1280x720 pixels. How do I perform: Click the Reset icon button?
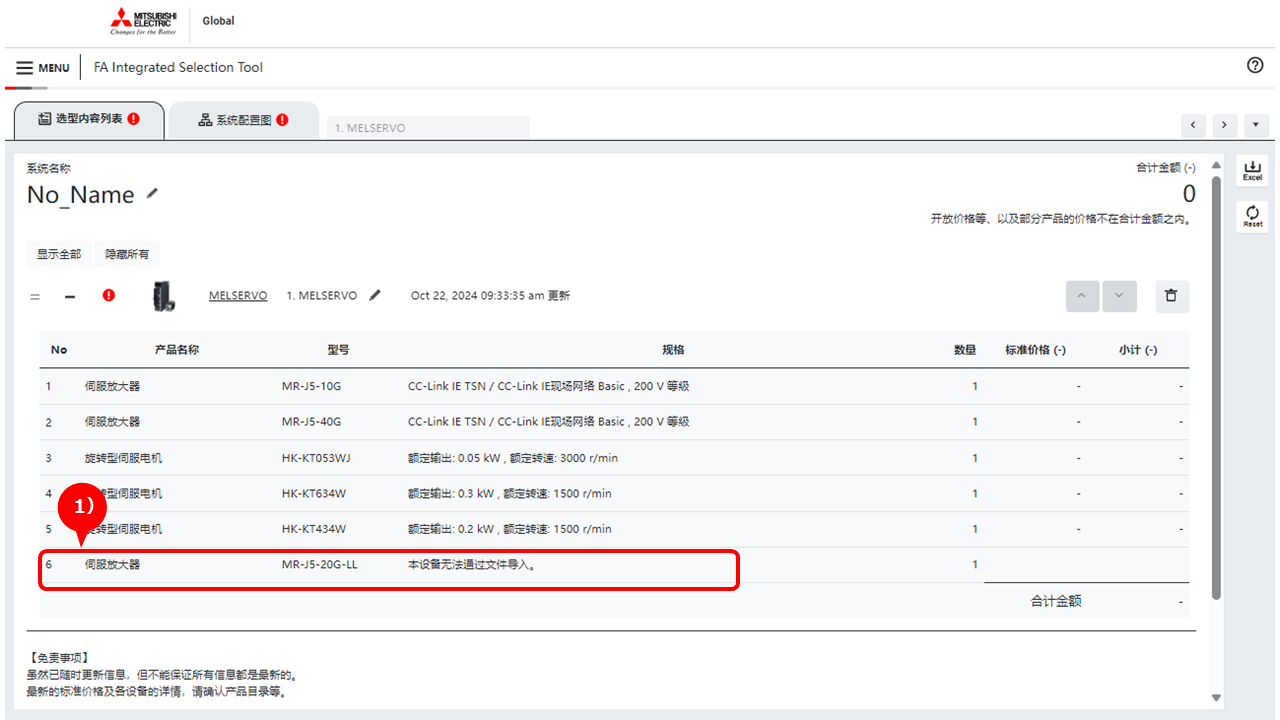pyautogui.click(x=1252, y=217)
